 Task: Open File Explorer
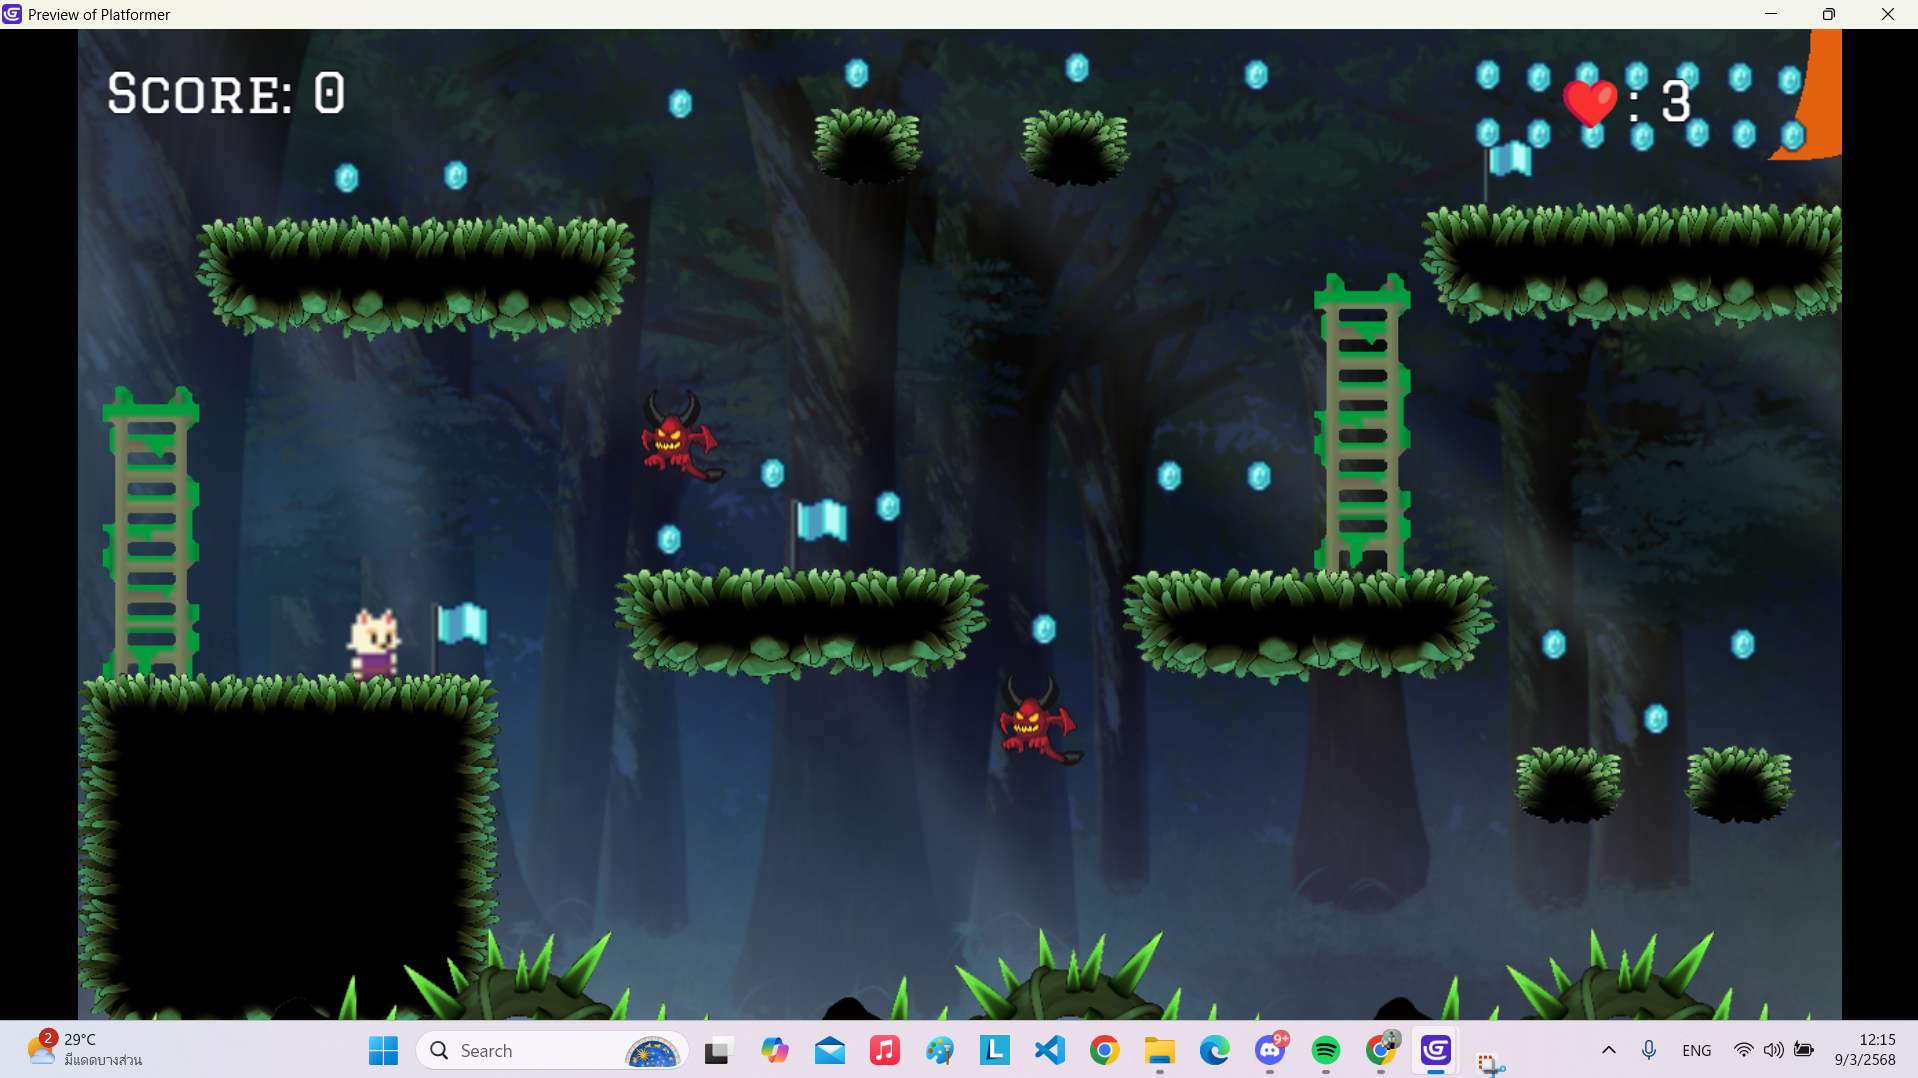[1159, 1051]
